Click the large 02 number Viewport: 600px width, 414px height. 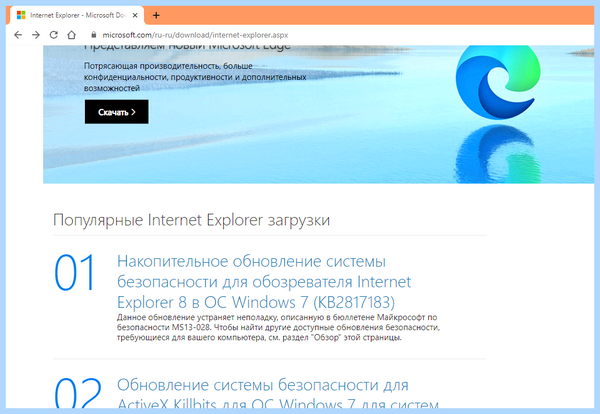pos(78,393)
